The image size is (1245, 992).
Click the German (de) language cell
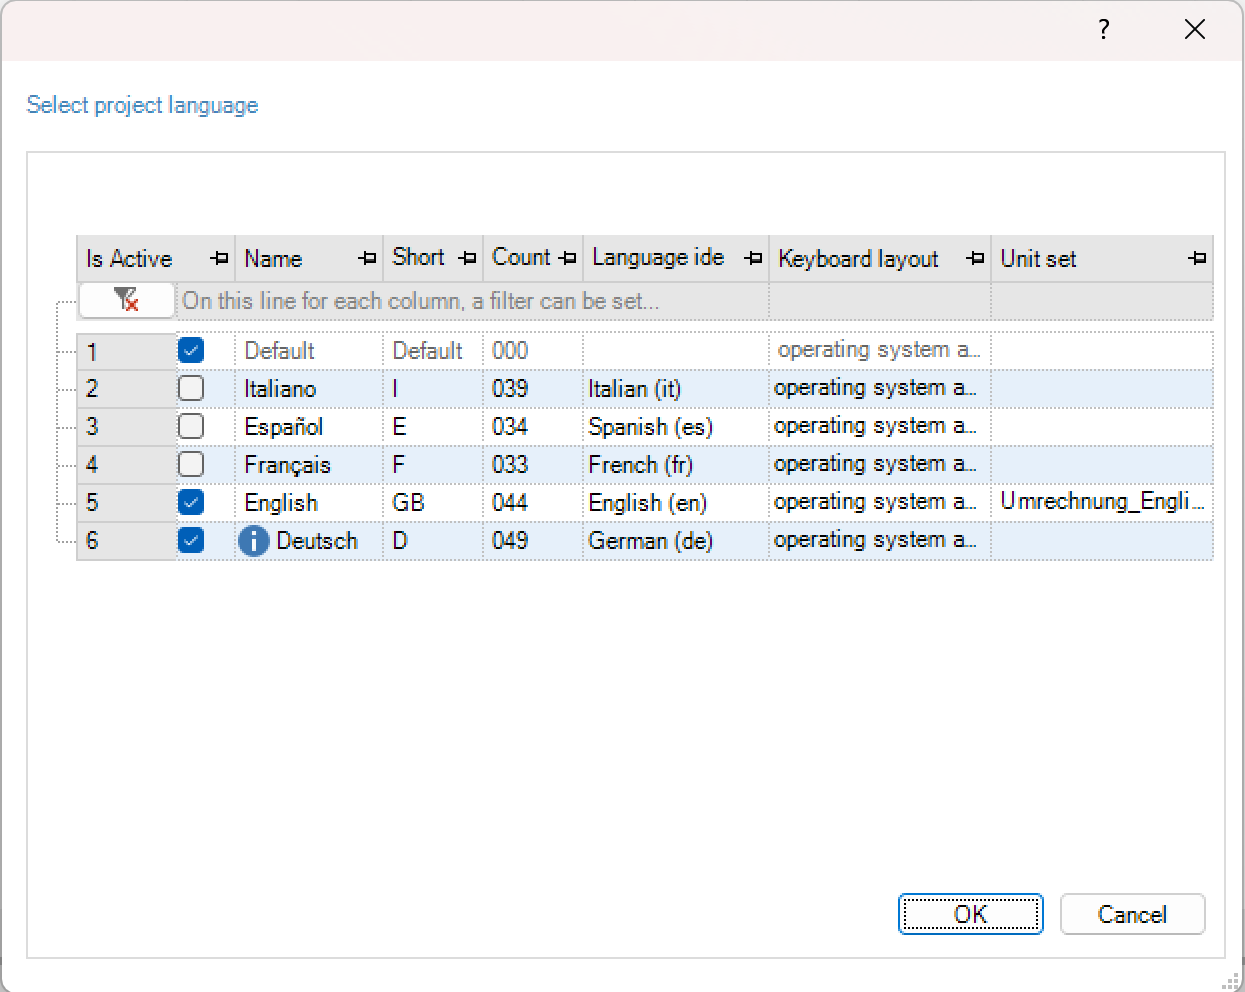(676, 541)
